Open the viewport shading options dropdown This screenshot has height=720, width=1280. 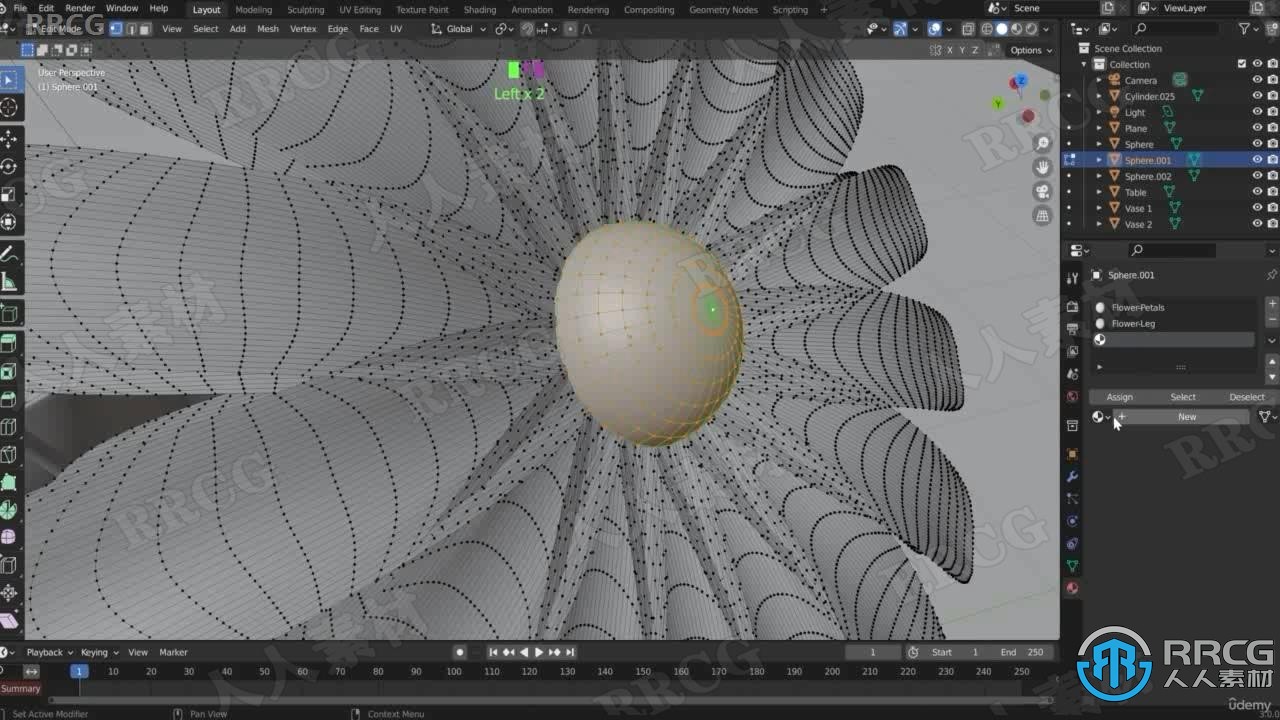click(x=1048, y=29)
